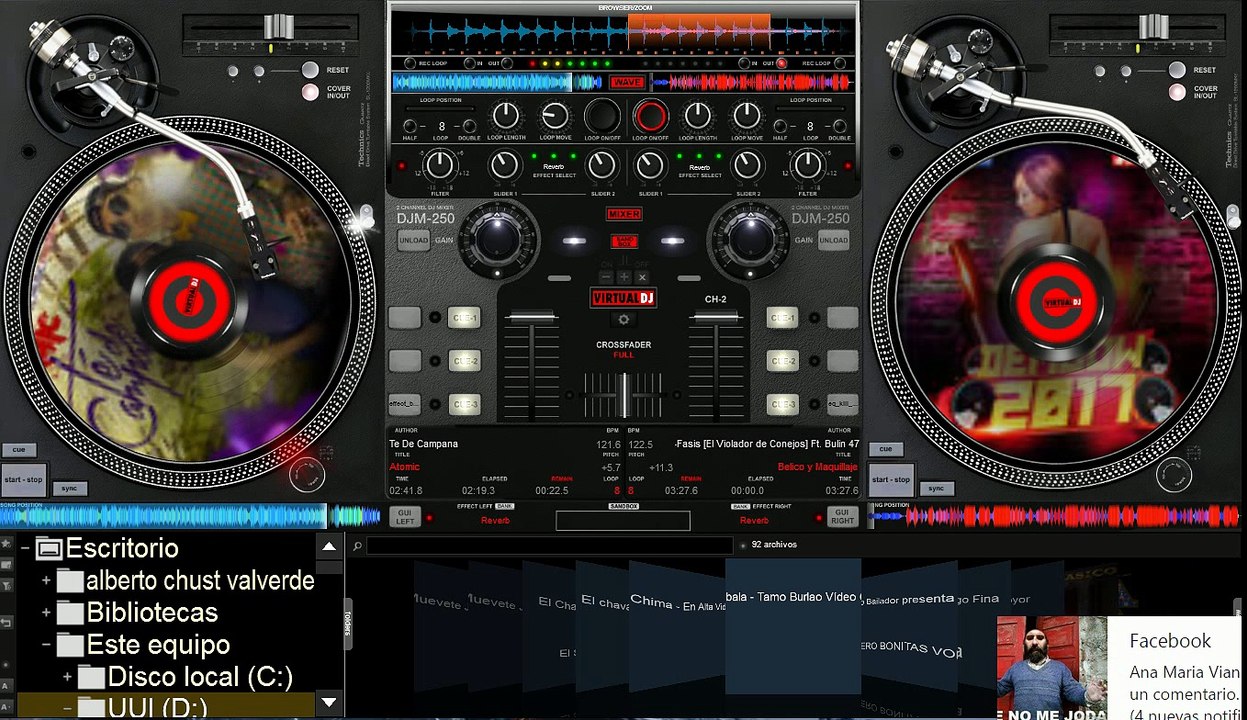Trigger left deck CUE-1 pad
1247x720 pixels.
pyautogui.click(x=464, y=318)
